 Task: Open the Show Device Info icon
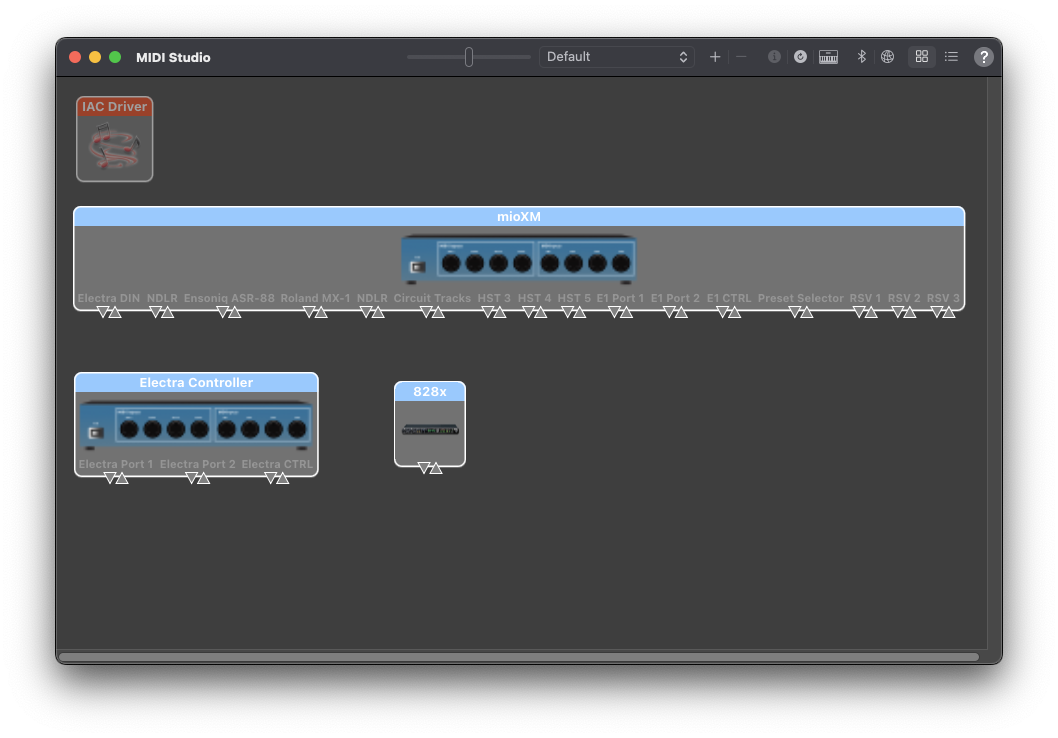click(774, 57)
